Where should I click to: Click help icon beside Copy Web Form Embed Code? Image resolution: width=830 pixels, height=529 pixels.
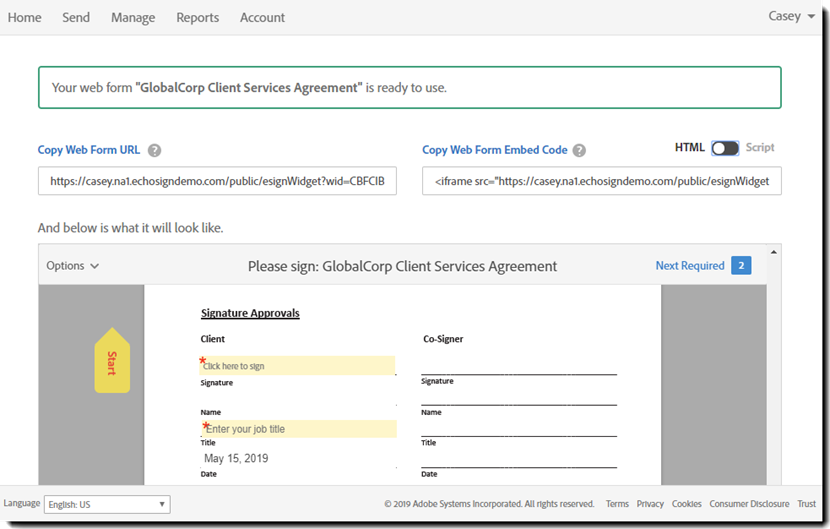579,151
